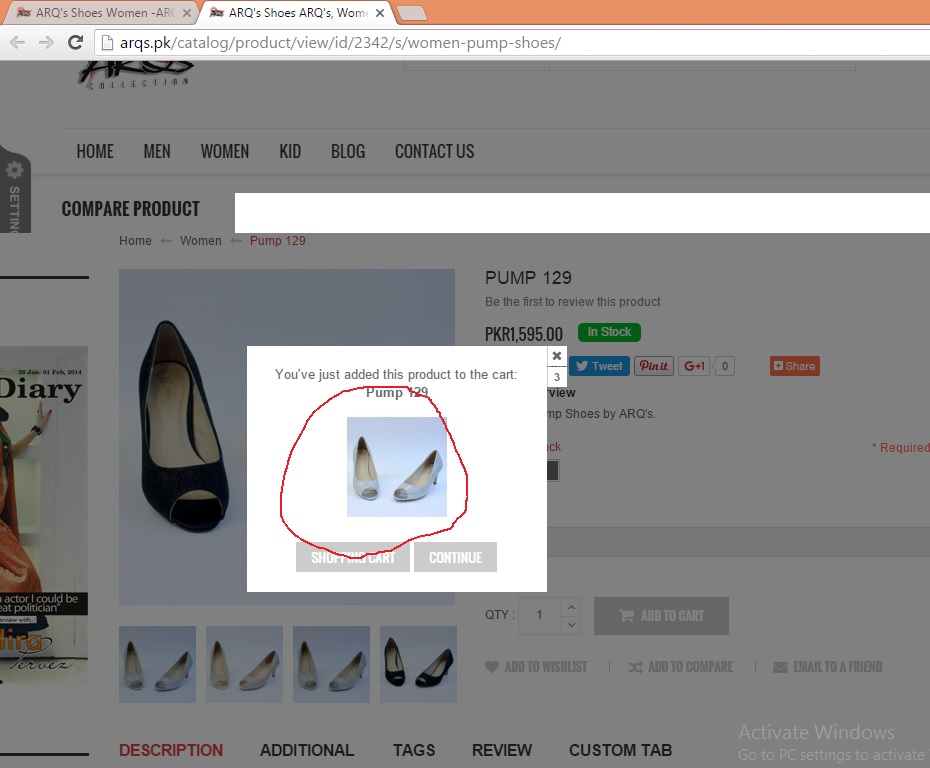930x768 pixels.
Task: Switch to the first browser tab
Action: click(100, 13)
